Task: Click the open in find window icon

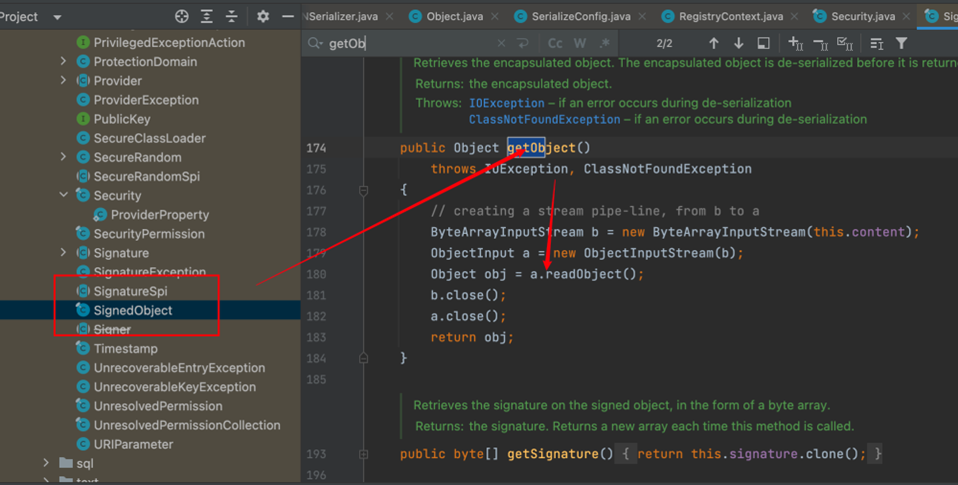Action: click(764, 43)
